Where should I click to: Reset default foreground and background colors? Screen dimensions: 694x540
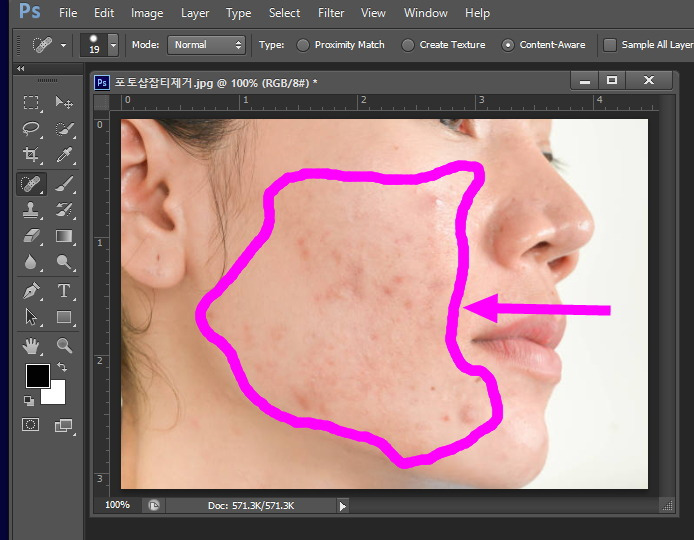coord(29,401)
